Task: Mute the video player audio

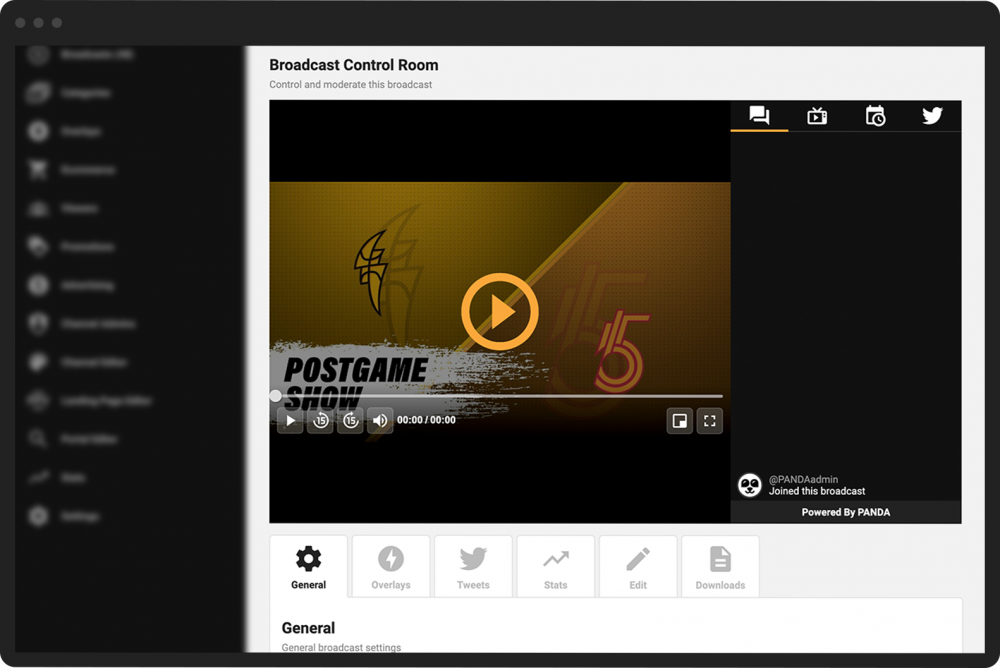Action: (x=380, y=421)
